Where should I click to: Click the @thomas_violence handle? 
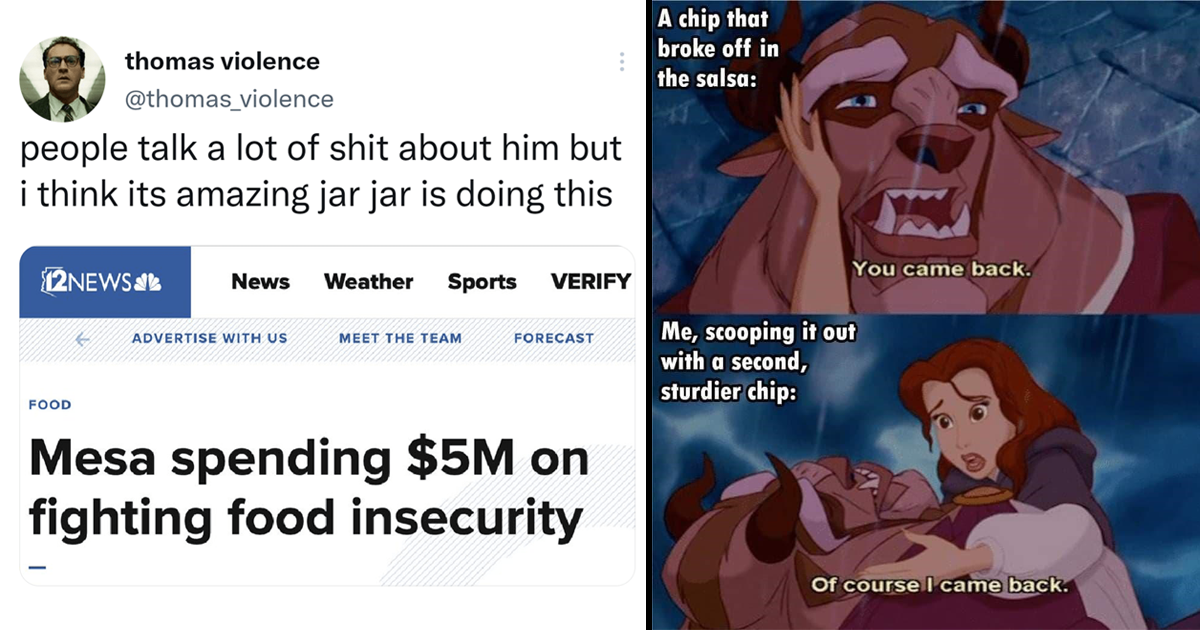click(x=229, y=98)
